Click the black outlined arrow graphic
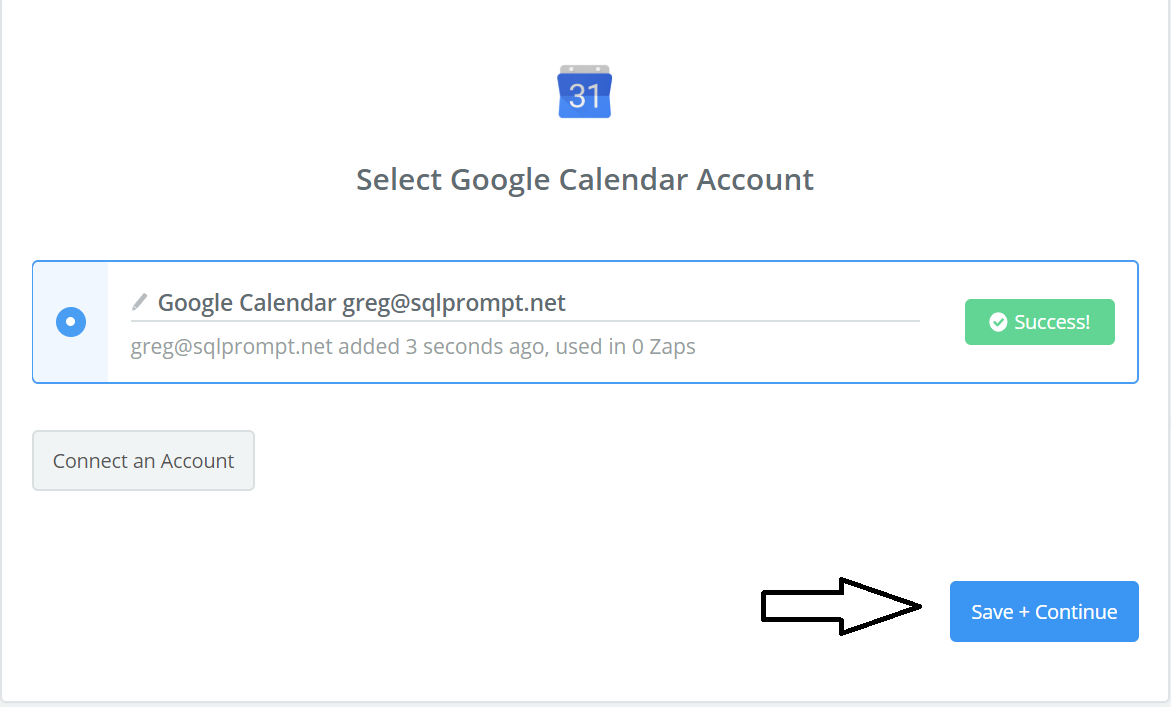The width and height of the screenshot is (1171, 707). (841, 606)
